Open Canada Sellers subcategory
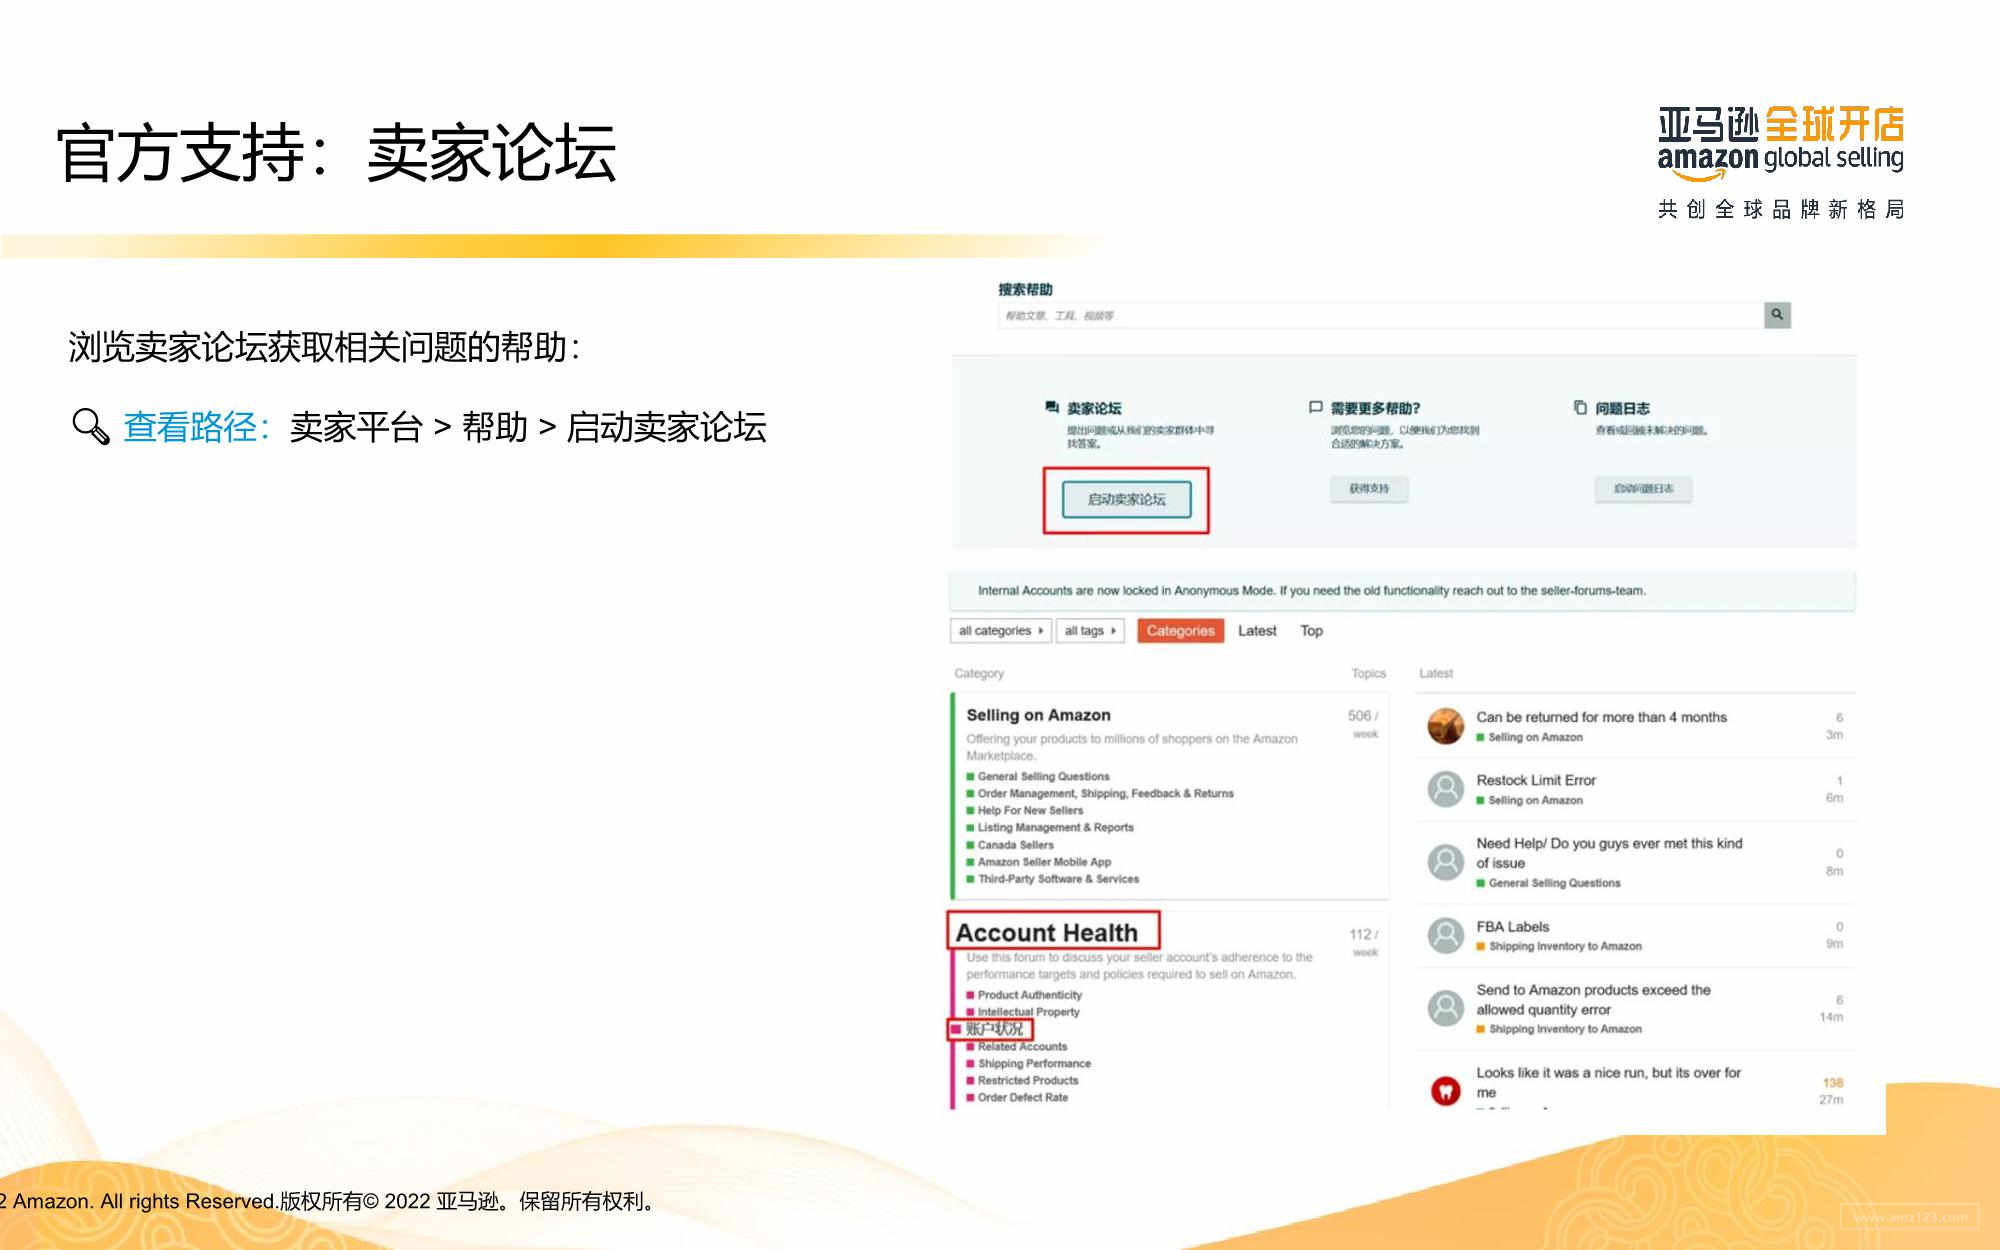This screenshot has width=2000, height=1250. (x=1015, y=845)
